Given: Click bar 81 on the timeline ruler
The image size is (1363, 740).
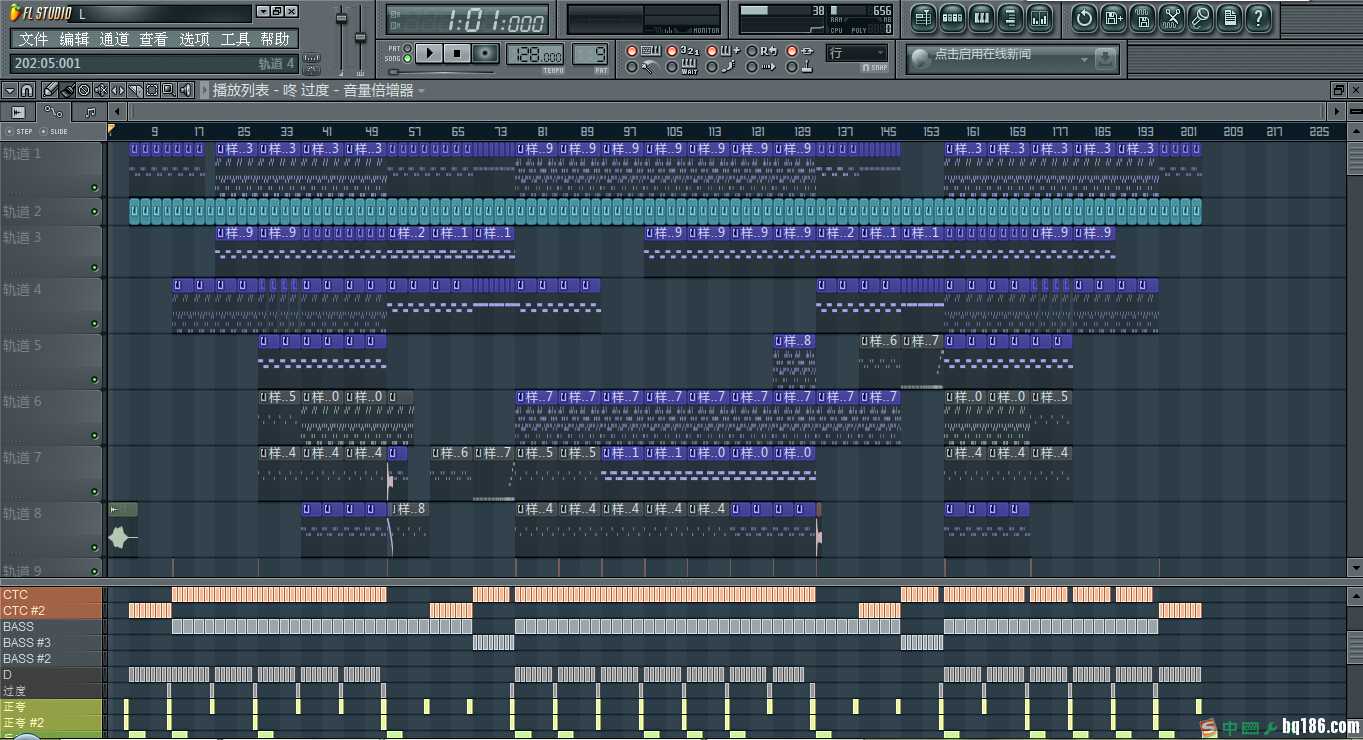Looking at the screenshot, I should (x=543, y=131).
